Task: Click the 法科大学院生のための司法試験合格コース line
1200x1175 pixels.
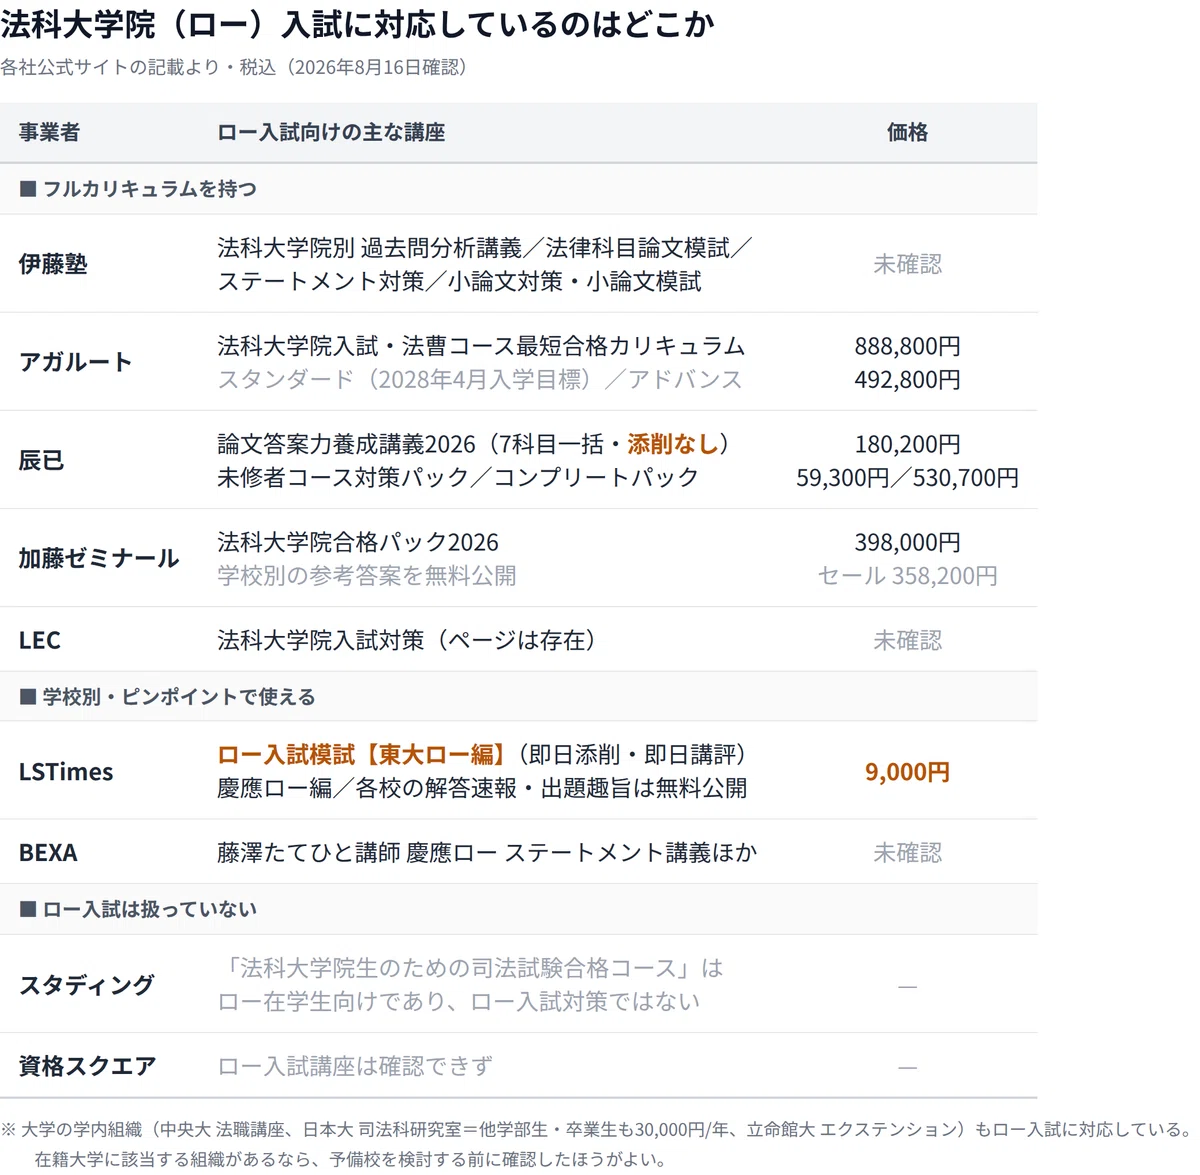Action: (x=470, y=968)
